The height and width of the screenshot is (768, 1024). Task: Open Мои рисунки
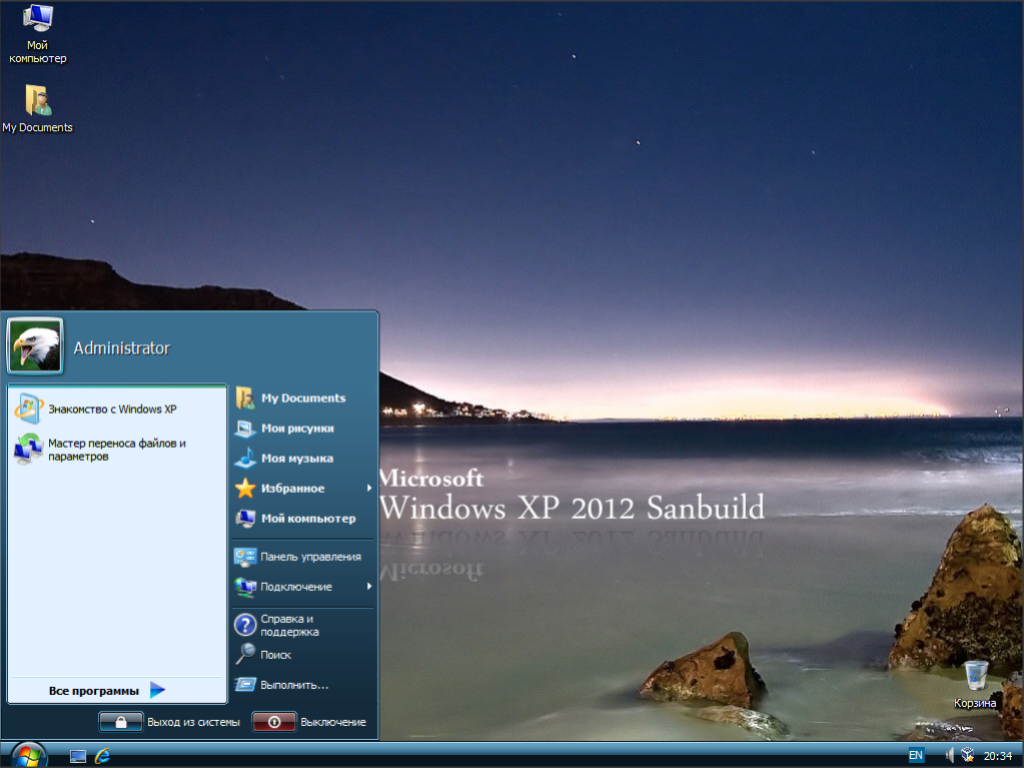point(304,428)
